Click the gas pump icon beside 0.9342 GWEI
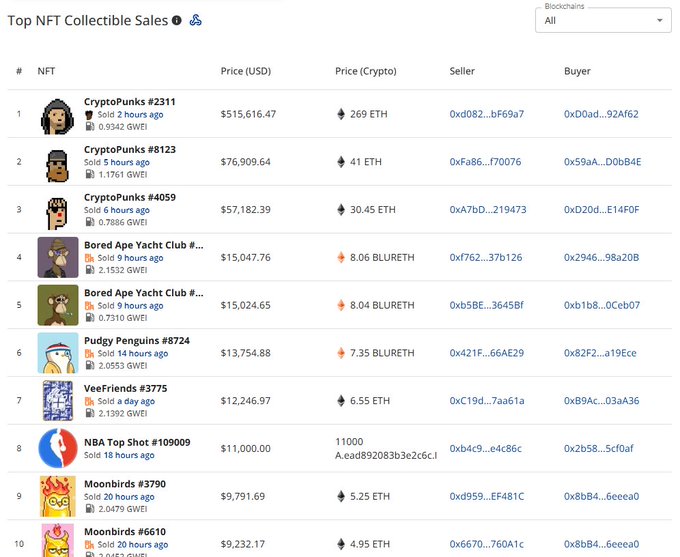Screen dimensions: 680x557 tap(90, 127)
